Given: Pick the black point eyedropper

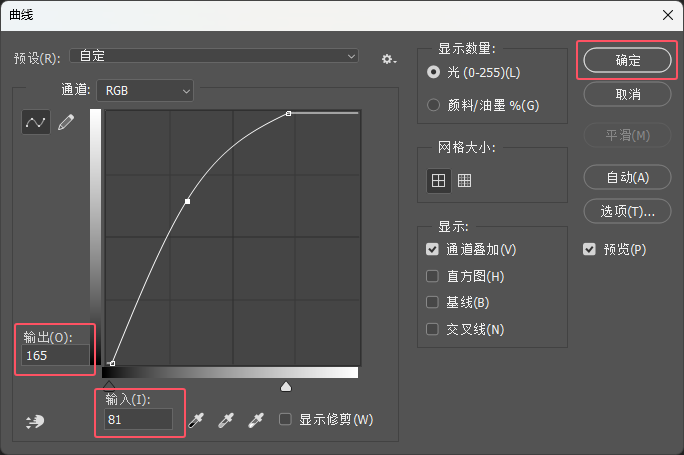Looking at the screenshot, I should tap(196, 420).
